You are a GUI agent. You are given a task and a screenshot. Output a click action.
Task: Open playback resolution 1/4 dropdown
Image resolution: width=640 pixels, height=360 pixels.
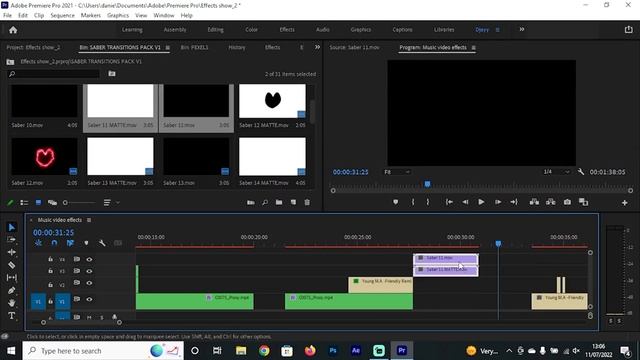pyautogui.click(x=556, y=172)
